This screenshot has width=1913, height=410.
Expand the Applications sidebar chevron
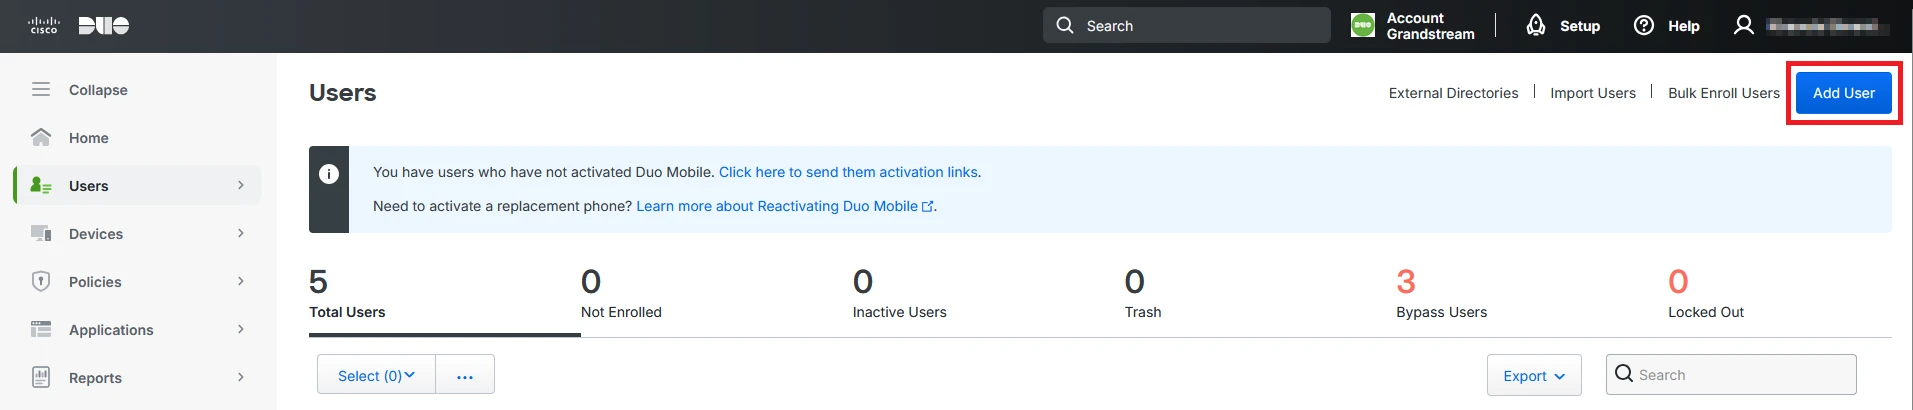click(x=241, y=329)
